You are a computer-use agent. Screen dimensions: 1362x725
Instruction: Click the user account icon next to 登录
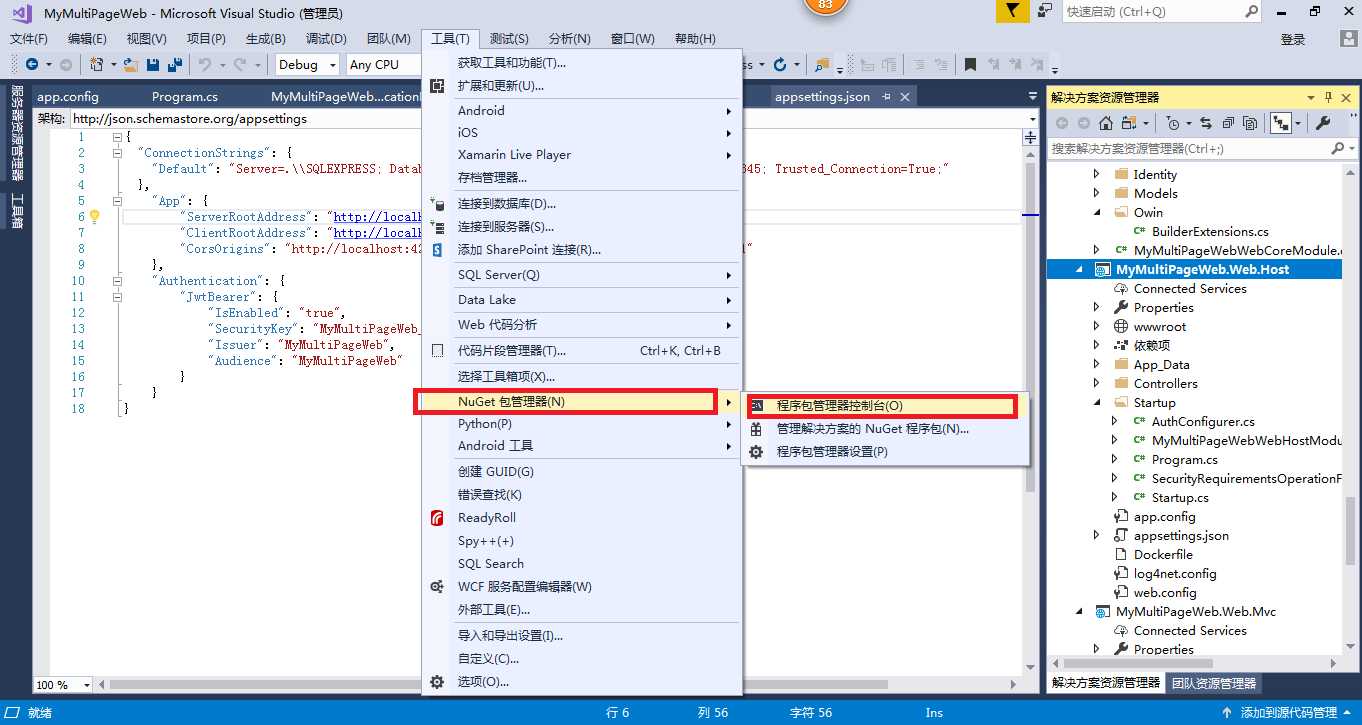coord(1348,39)
